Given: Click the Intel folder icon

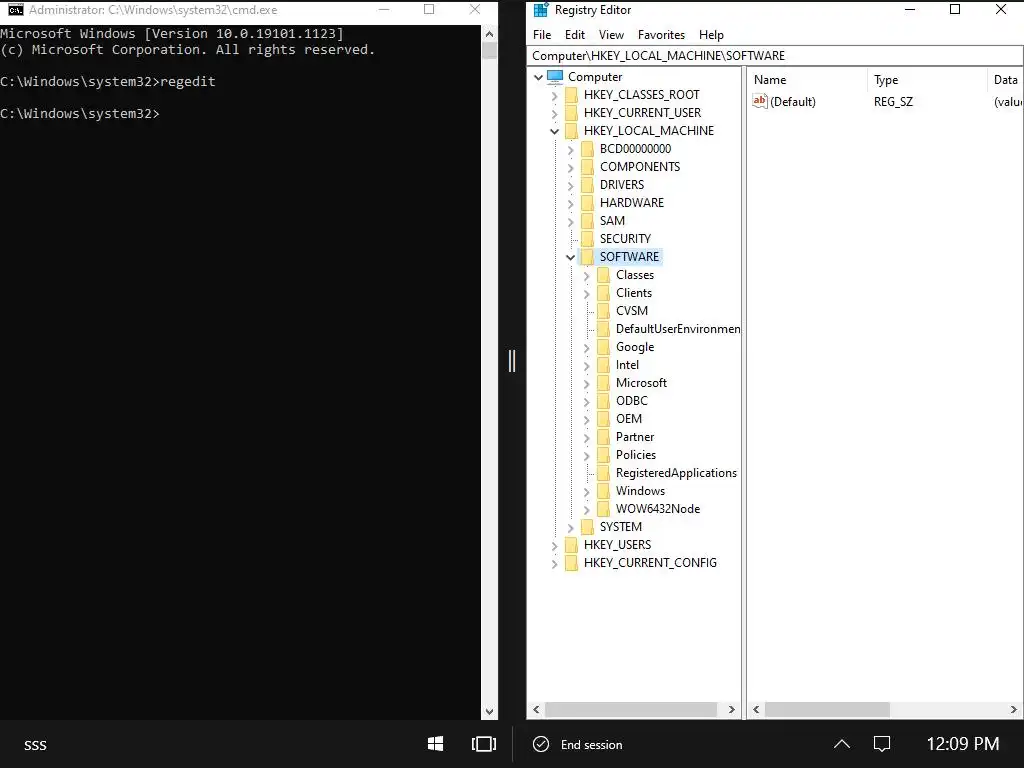Looking at the screenshot, I should click(x=603, y=364).
